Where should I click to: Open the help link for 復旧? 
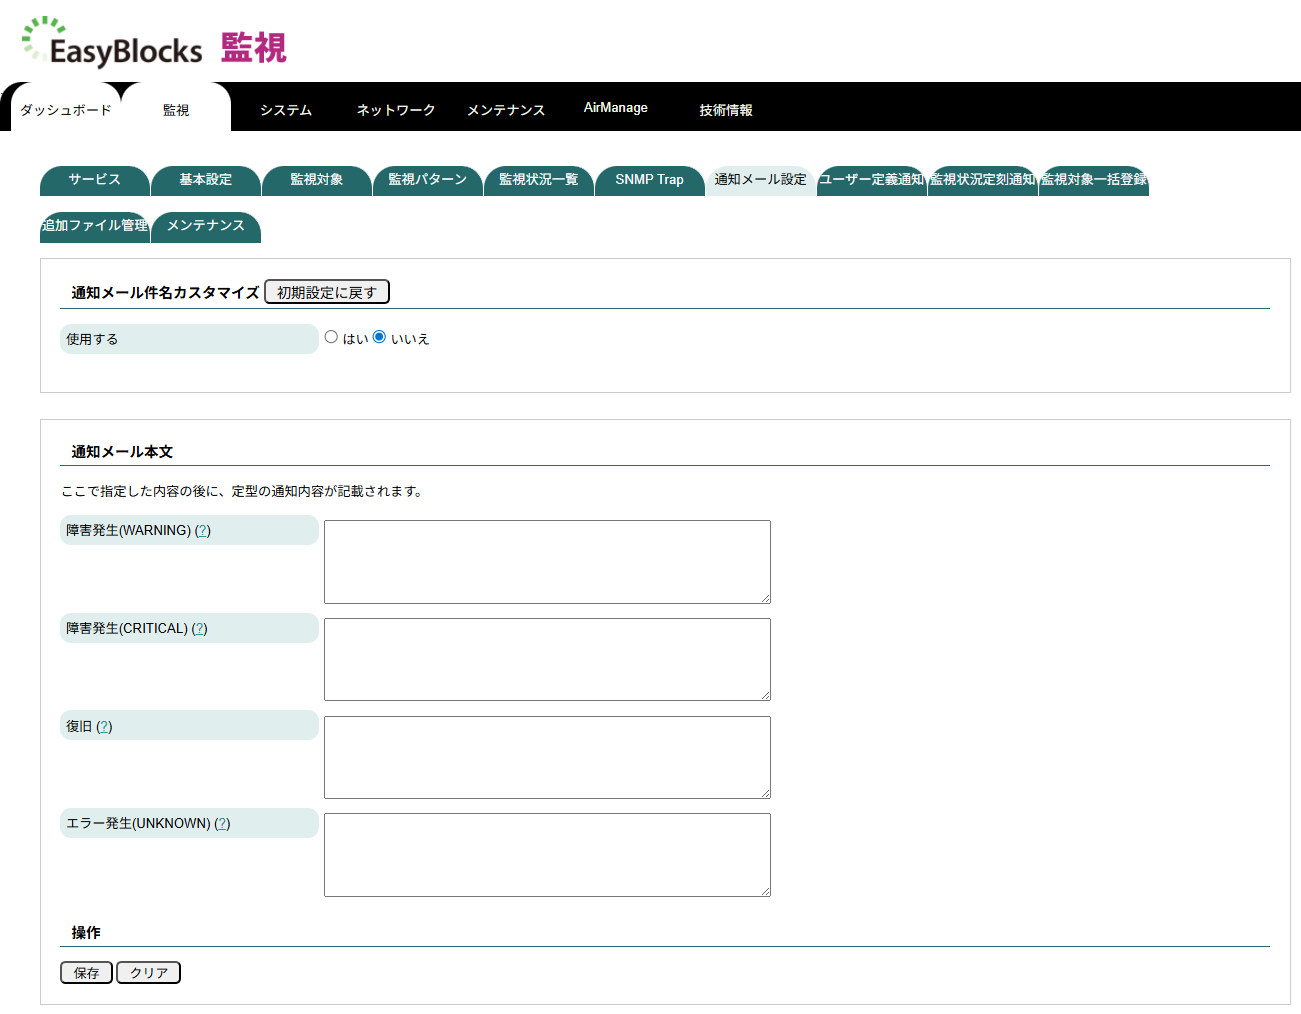[103, 726]
